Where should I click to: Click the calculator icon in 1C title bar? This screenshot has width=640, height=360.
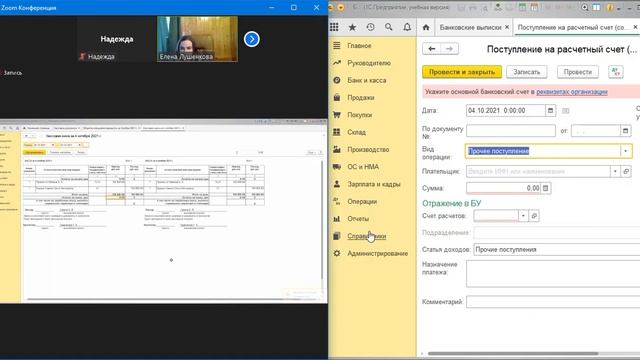pyautogui.click(x=522, y=7)
